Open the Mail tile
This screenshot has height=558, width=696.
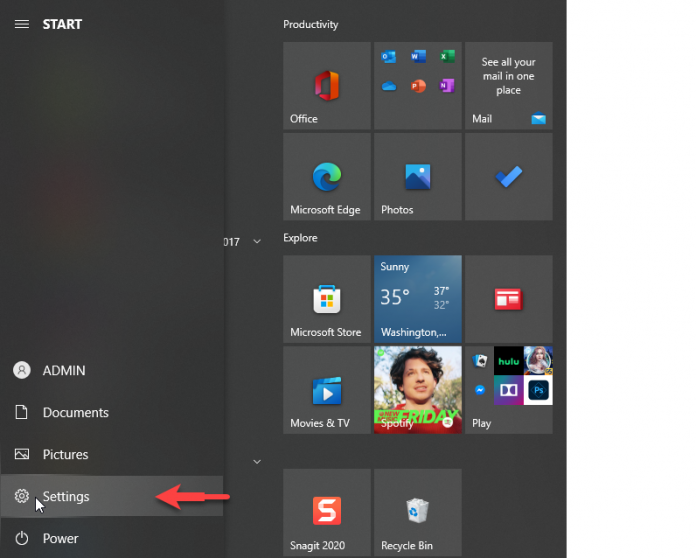508,86
